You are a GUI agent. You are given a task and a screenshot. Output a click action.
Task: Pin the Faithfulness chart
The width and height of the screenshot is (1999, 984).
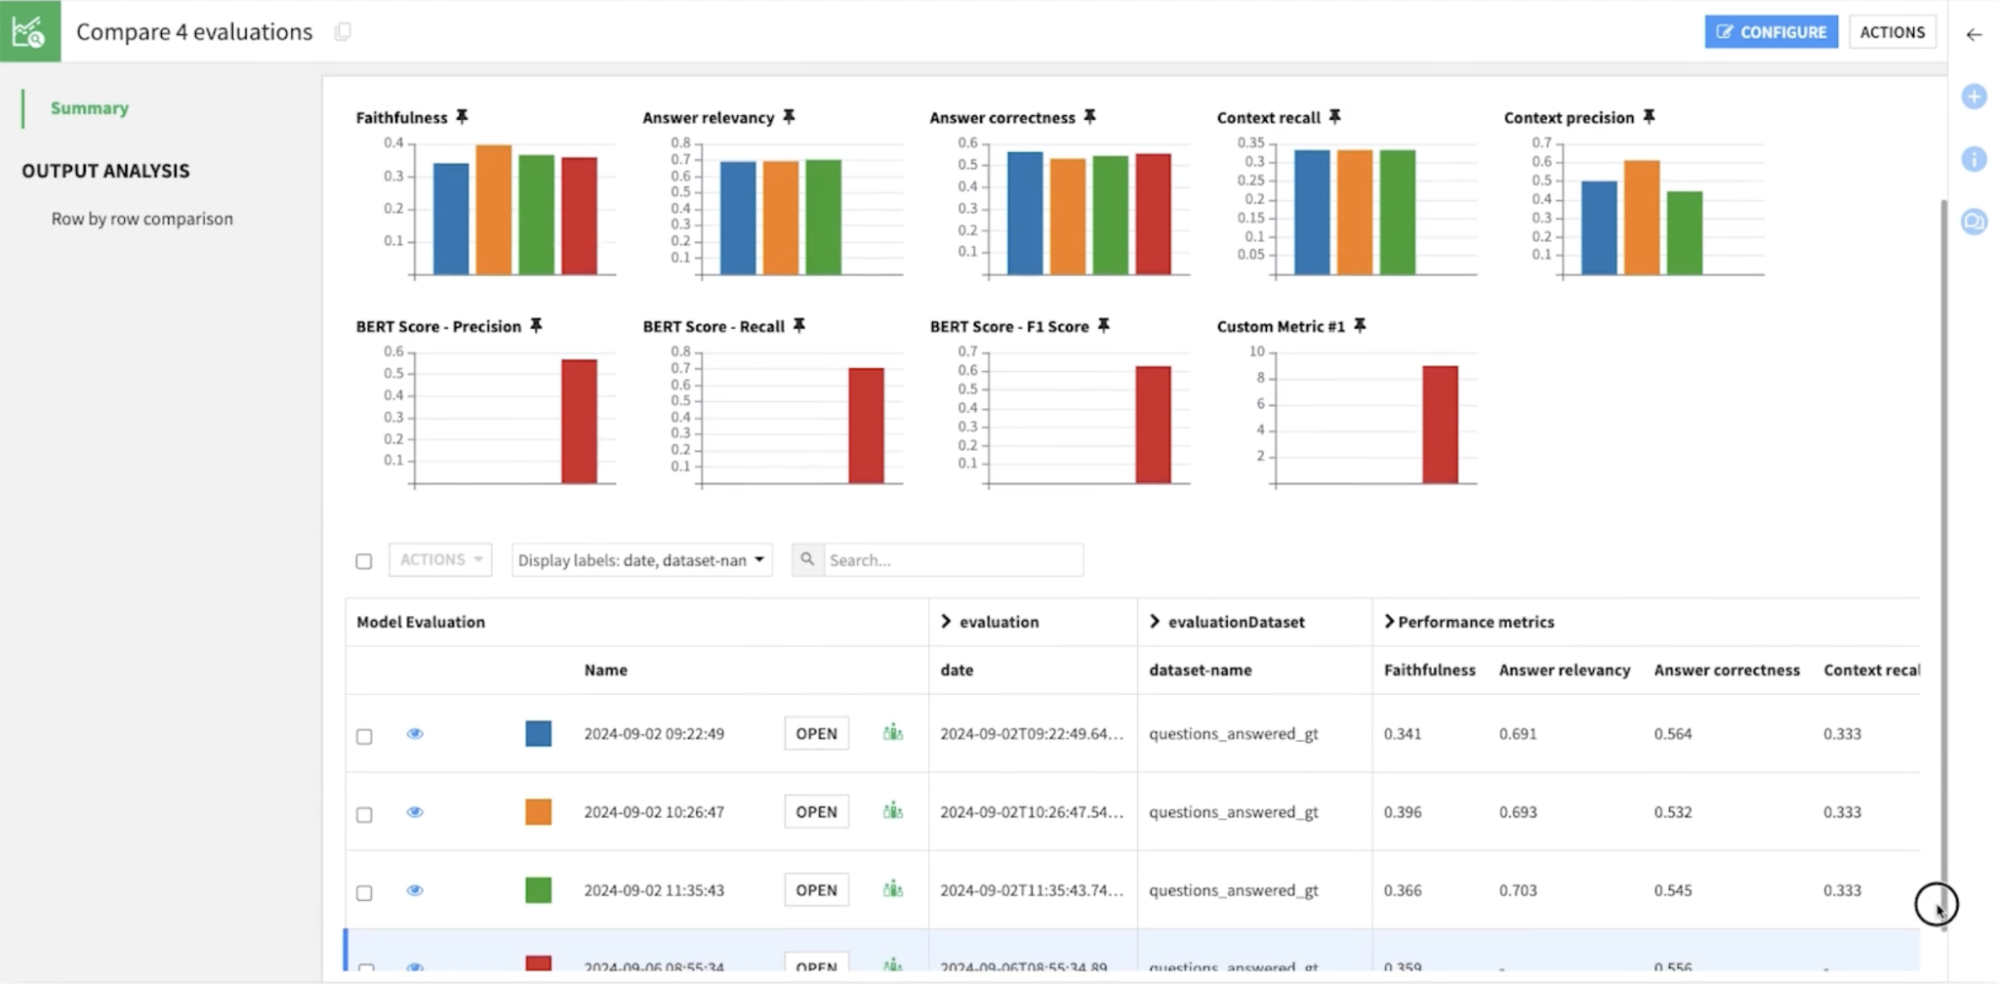pos(462,116)
